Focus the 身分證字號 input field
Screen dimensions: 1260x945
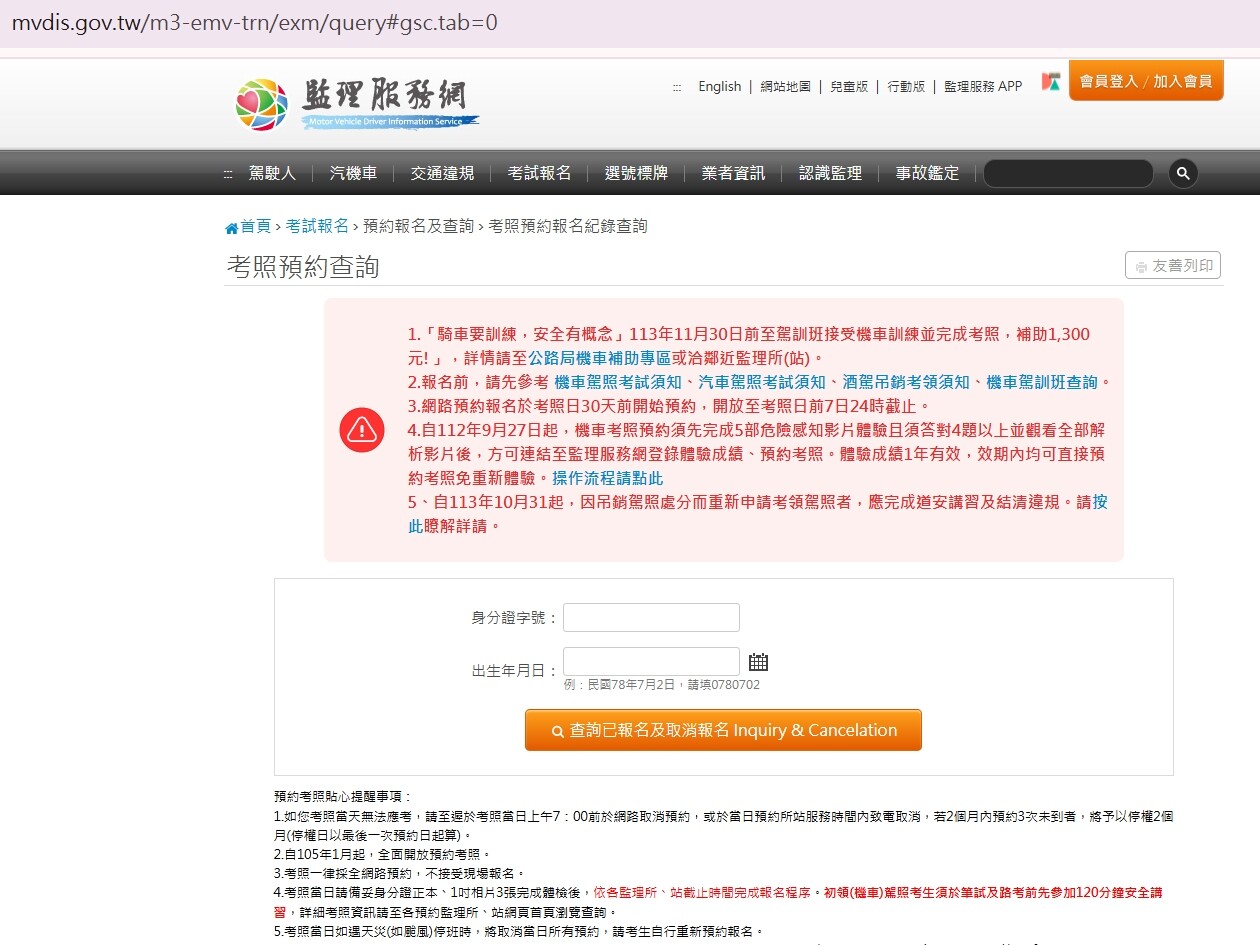tap(651, 618)
